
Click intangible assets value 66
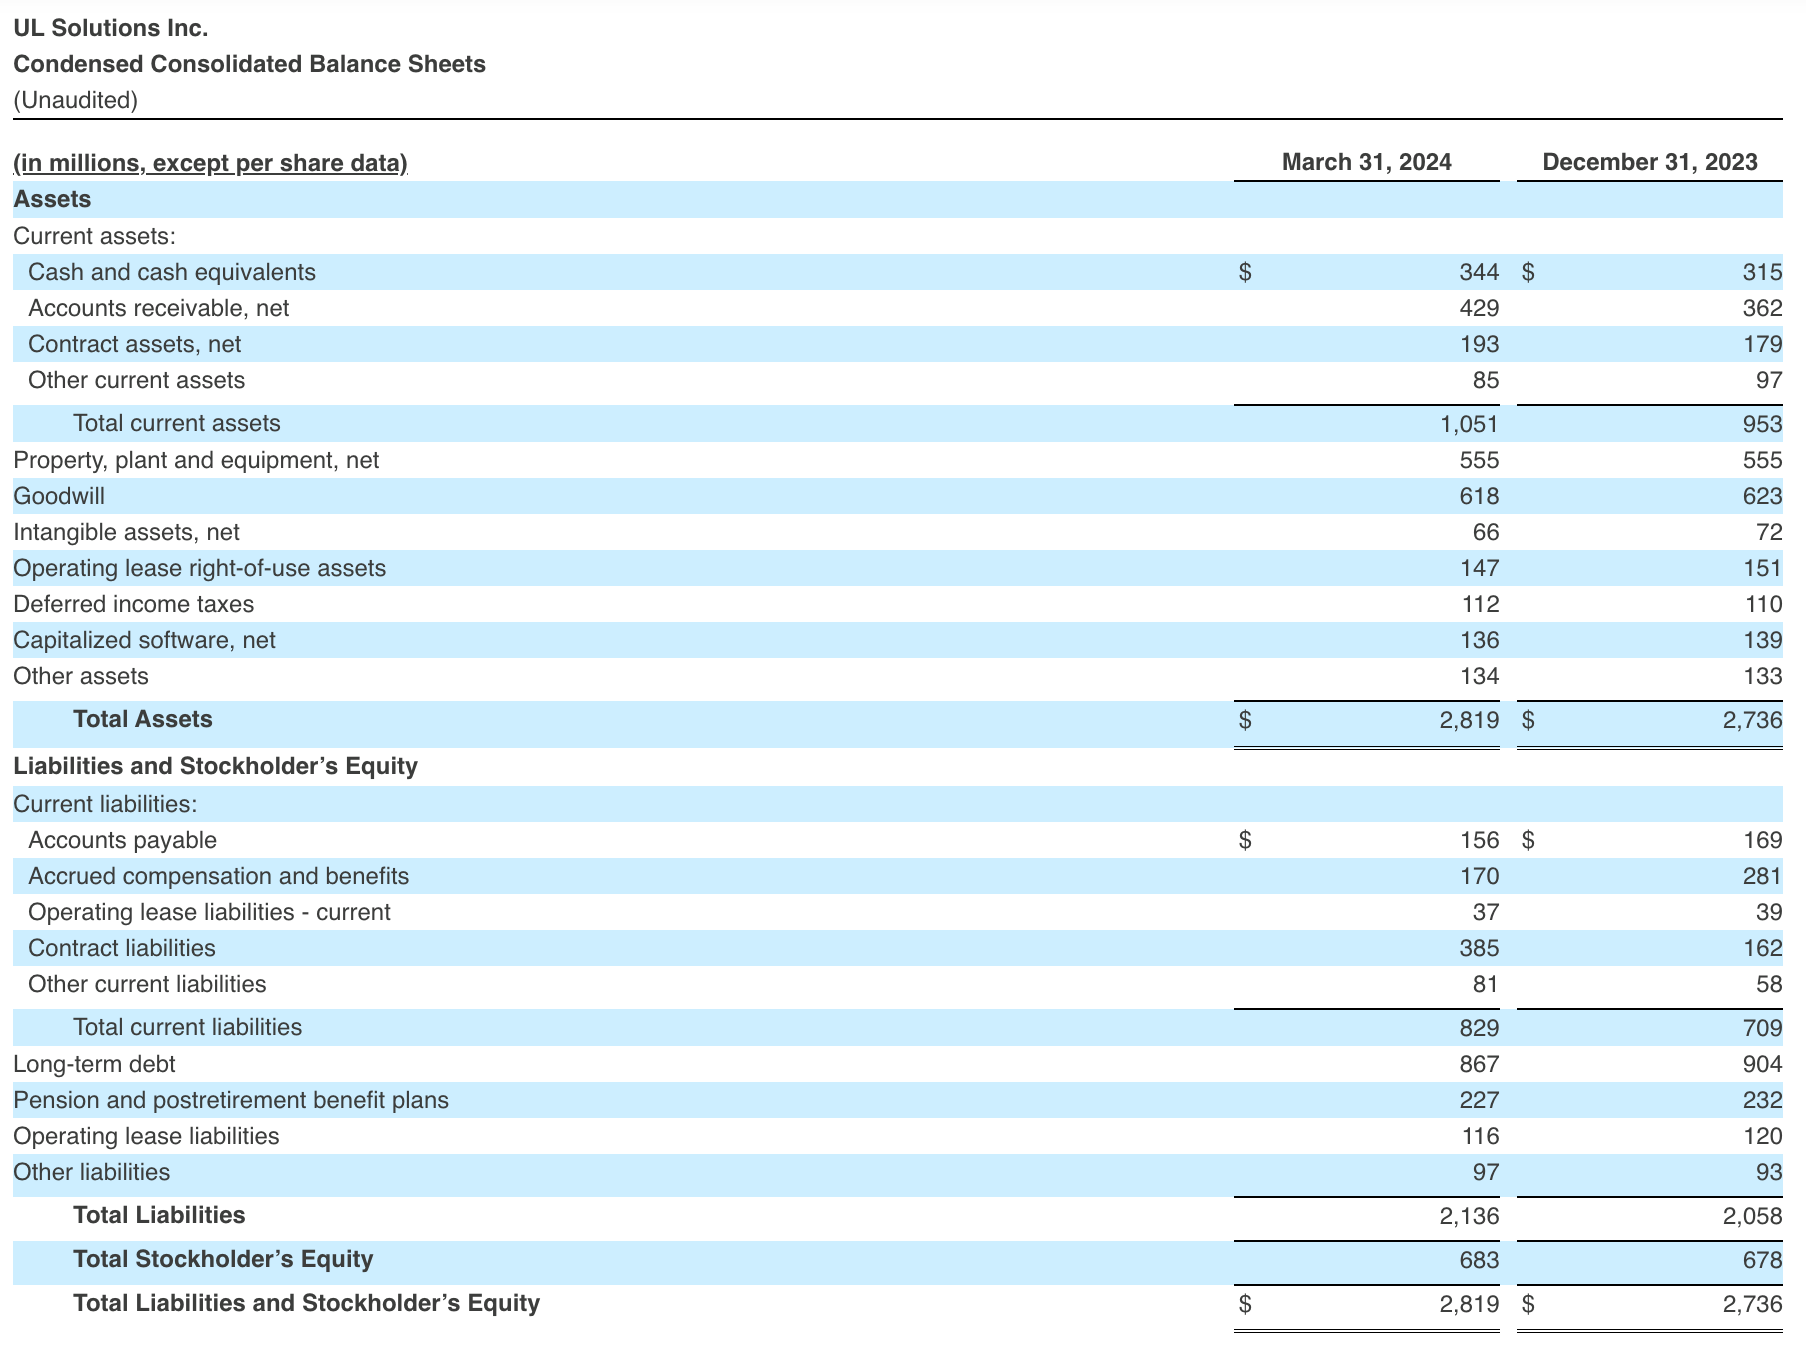coord(1486,532)
